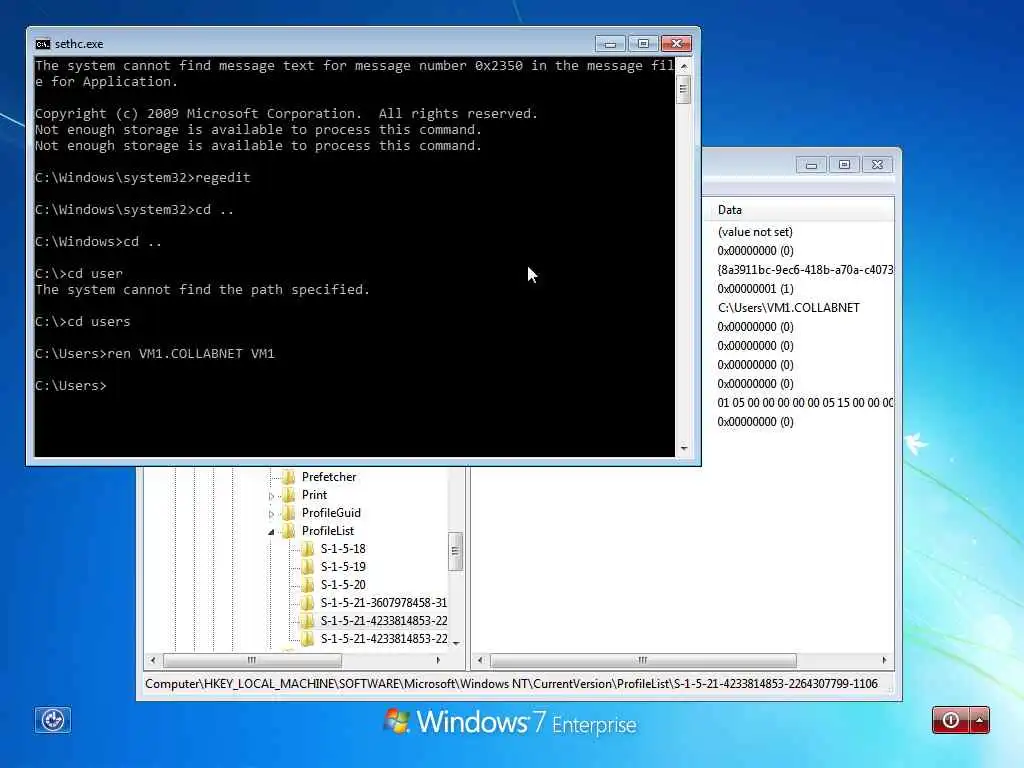
Task: Click the command prompt vertical scroll thumb
Action: 684,89
